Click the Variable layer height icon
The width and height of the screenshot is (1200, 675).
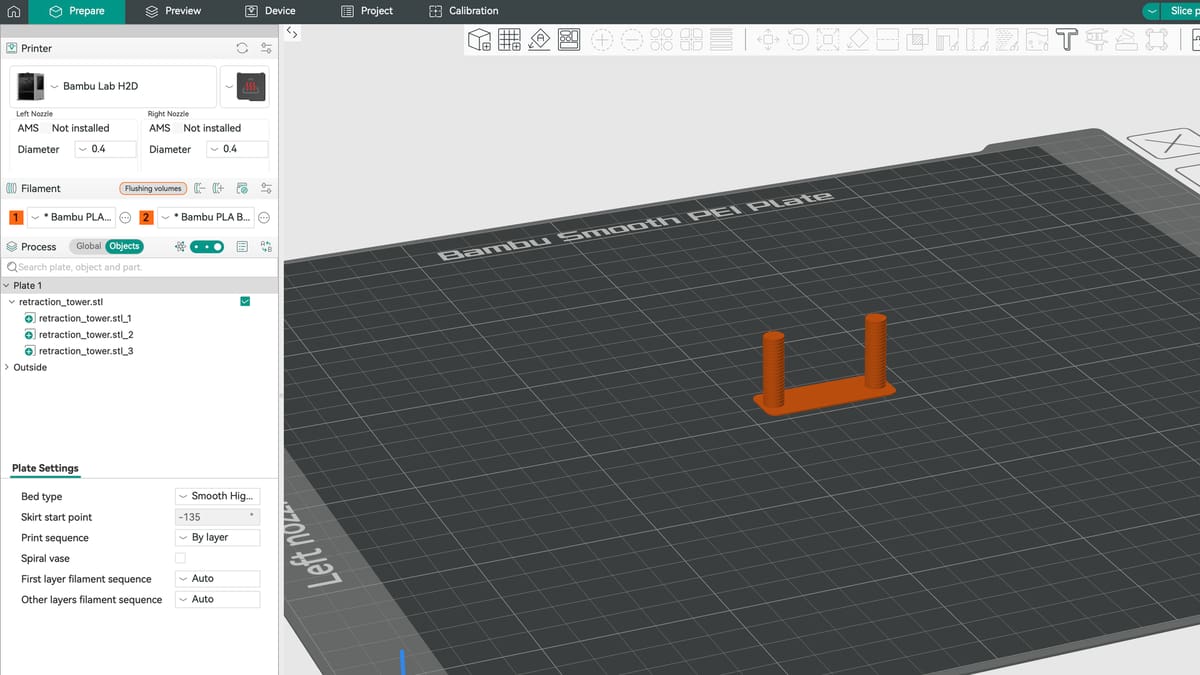(721, 40)
